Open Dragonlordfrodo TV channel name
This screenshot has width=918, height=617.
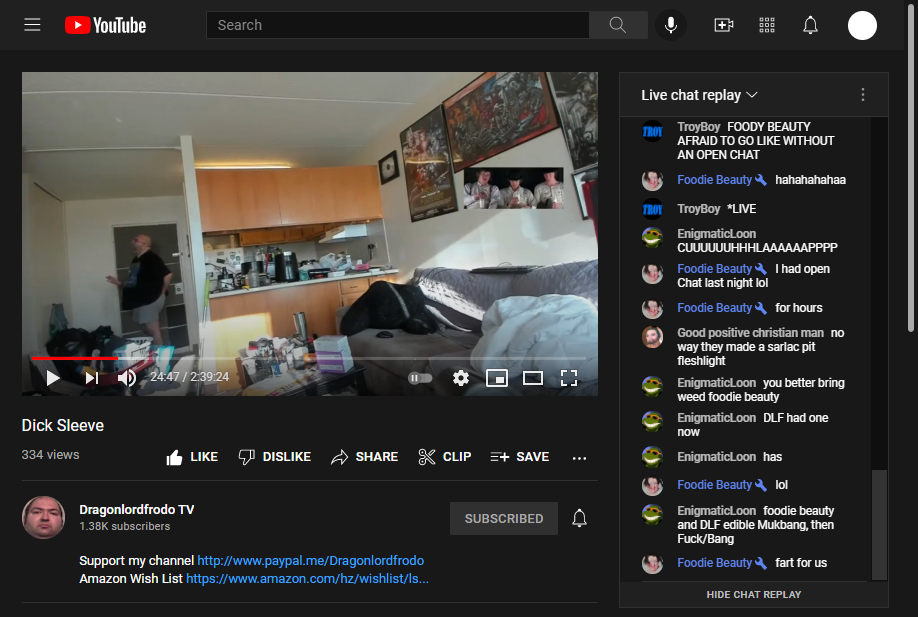pyautogui.click(x=136, y=510)
